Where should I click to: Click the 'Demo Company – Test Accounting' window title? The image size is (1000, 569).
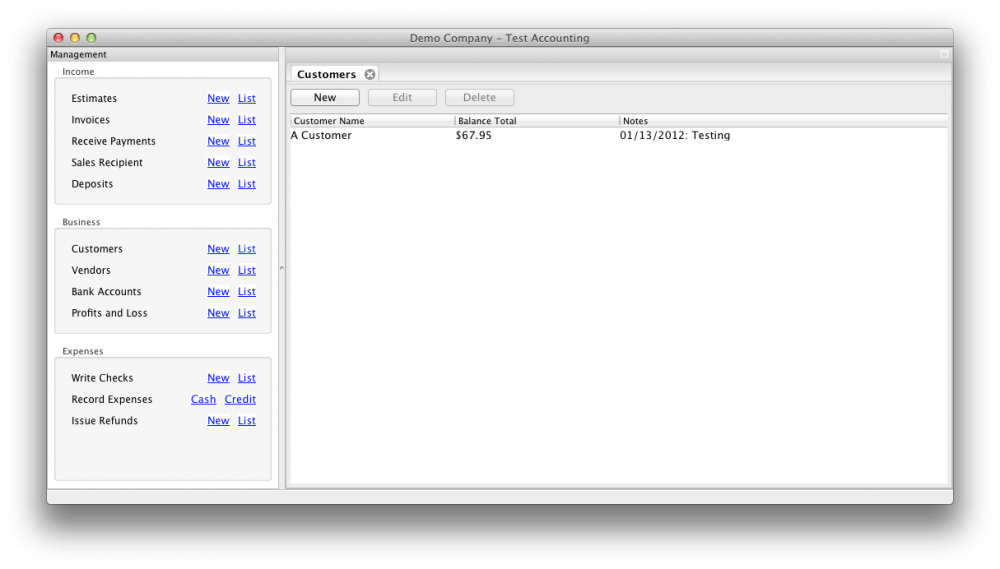[x=499, y=38]
